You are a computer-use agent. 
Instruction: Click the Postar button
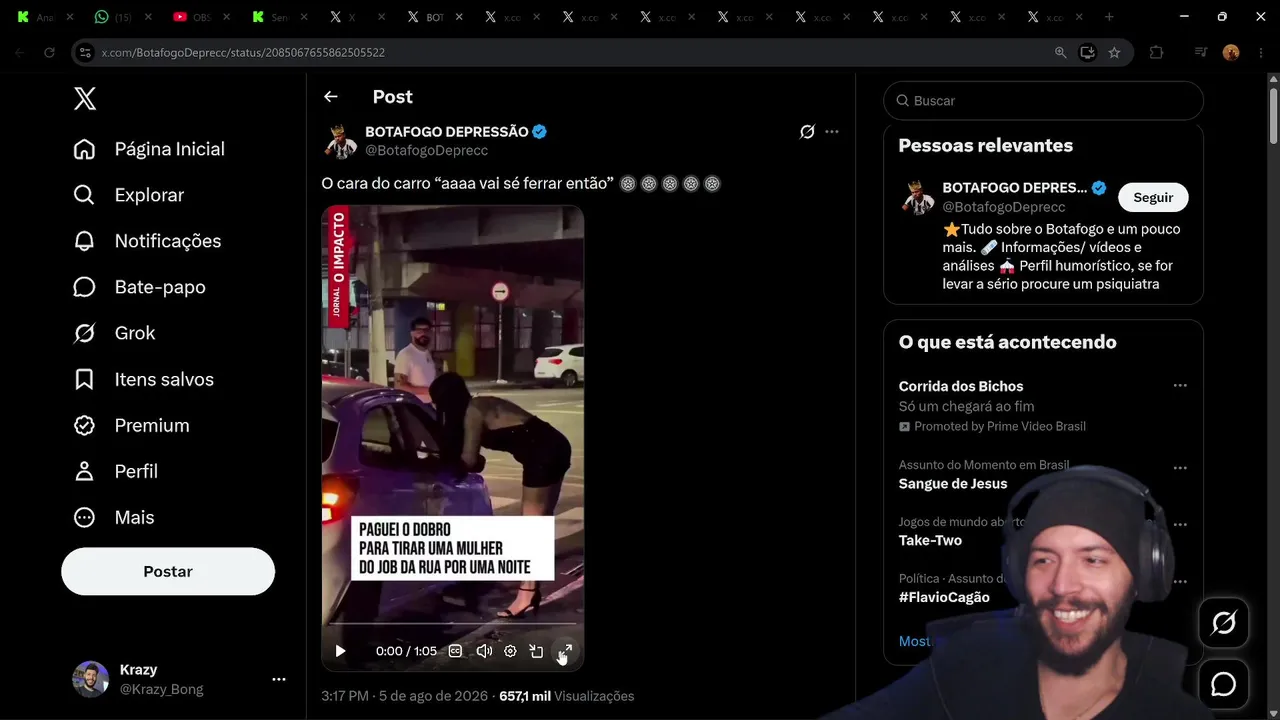pyautogui.click(x=168, y=571)
